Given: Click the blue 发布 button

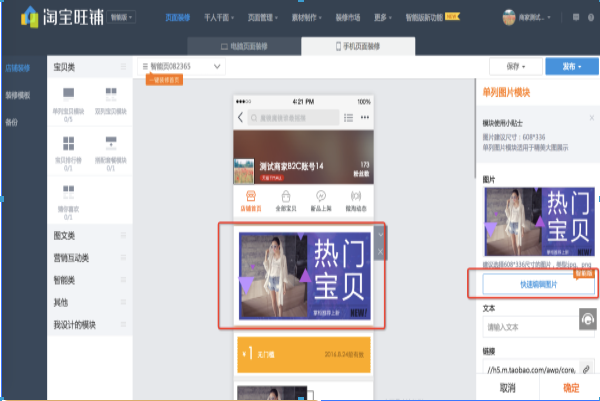Looking at the screenshot, I should tap(572, 66).
